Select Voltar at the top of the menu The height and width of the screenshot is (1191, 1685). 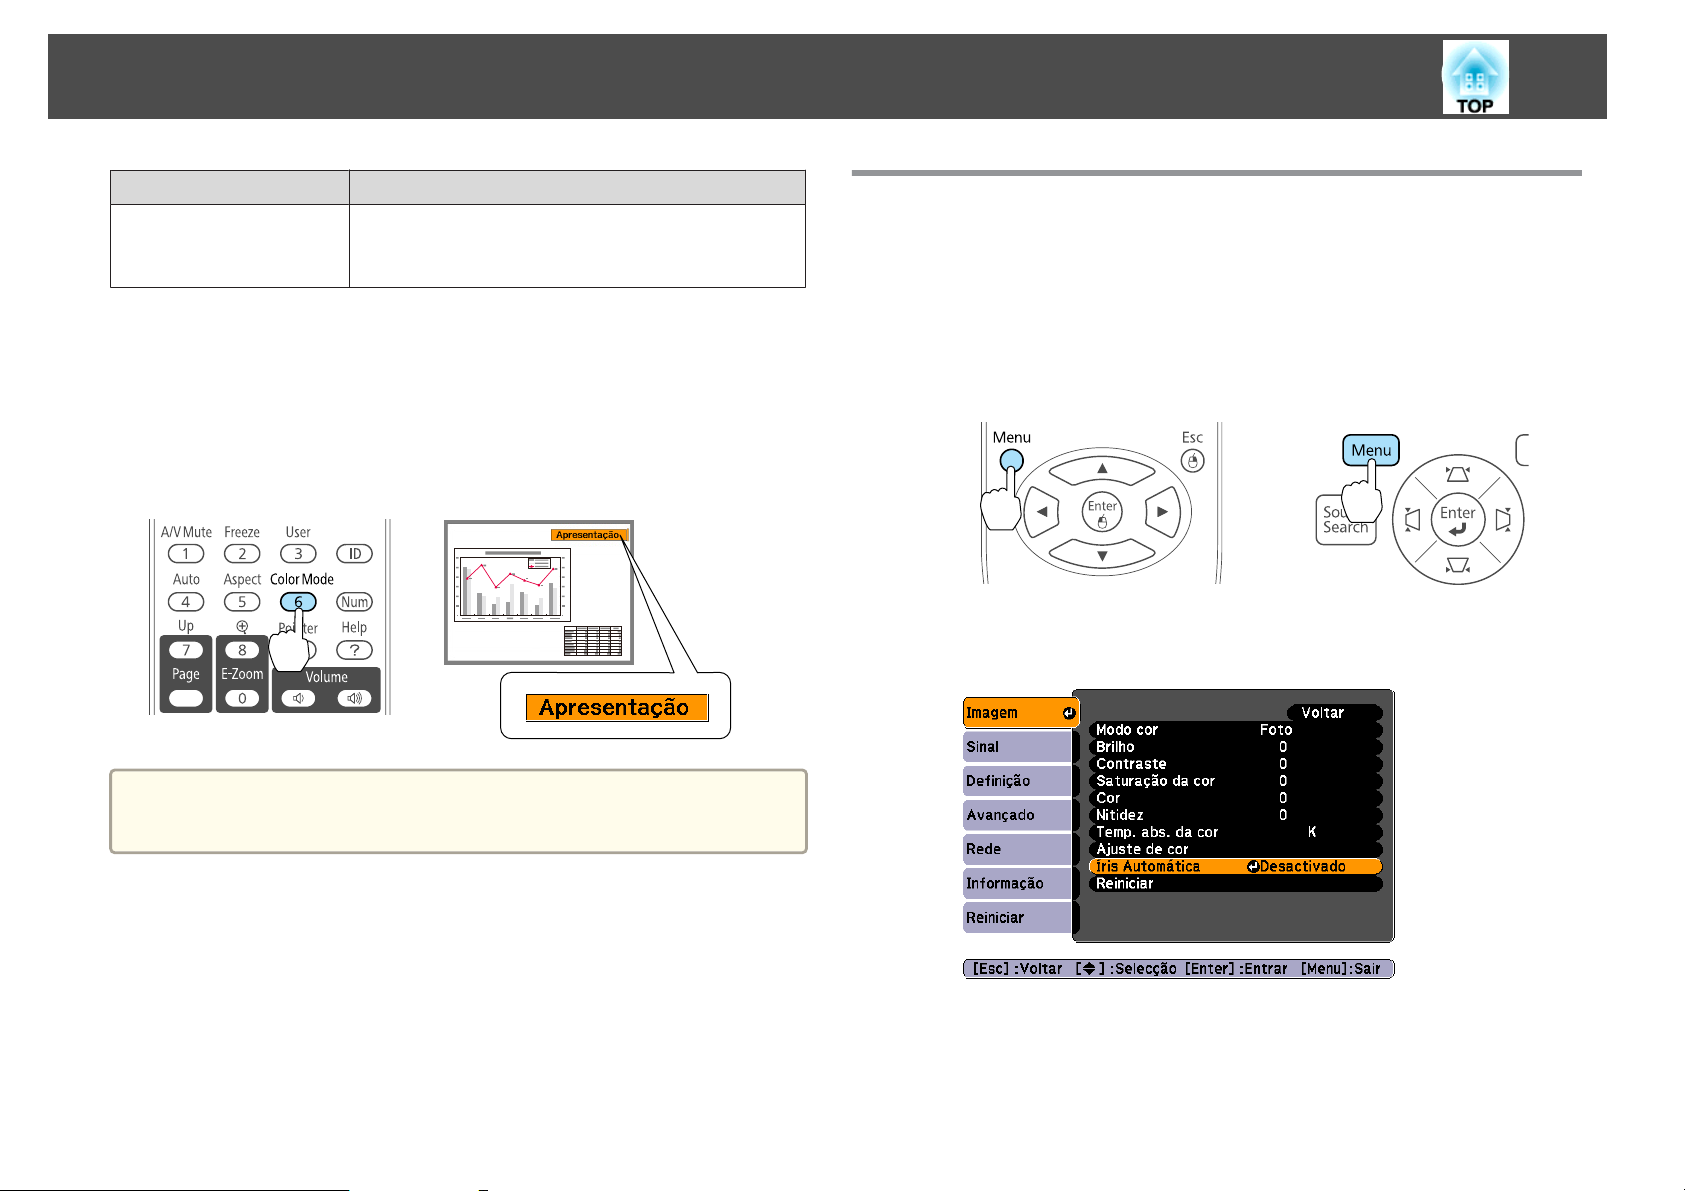[1334, 713]
